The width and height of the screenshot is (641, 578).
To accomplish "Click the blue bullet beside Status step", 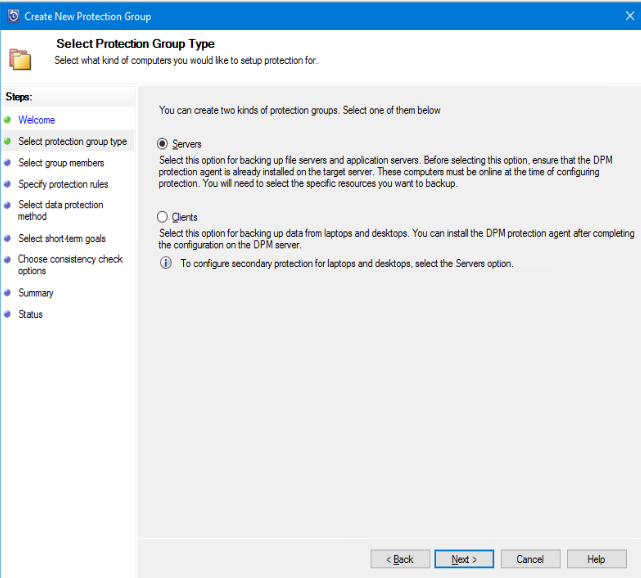I will pos(8,314).
